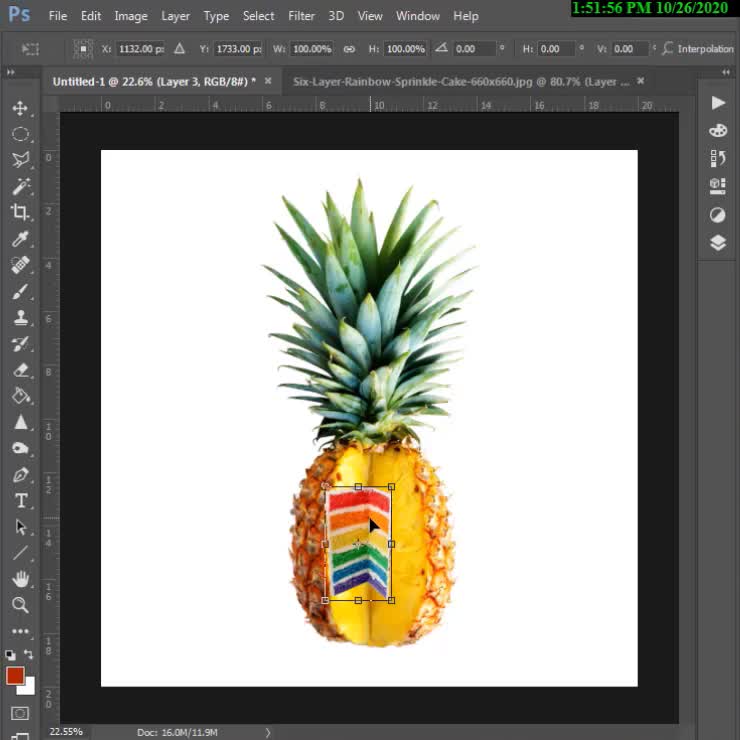Click the foreground color swatch

15,676
